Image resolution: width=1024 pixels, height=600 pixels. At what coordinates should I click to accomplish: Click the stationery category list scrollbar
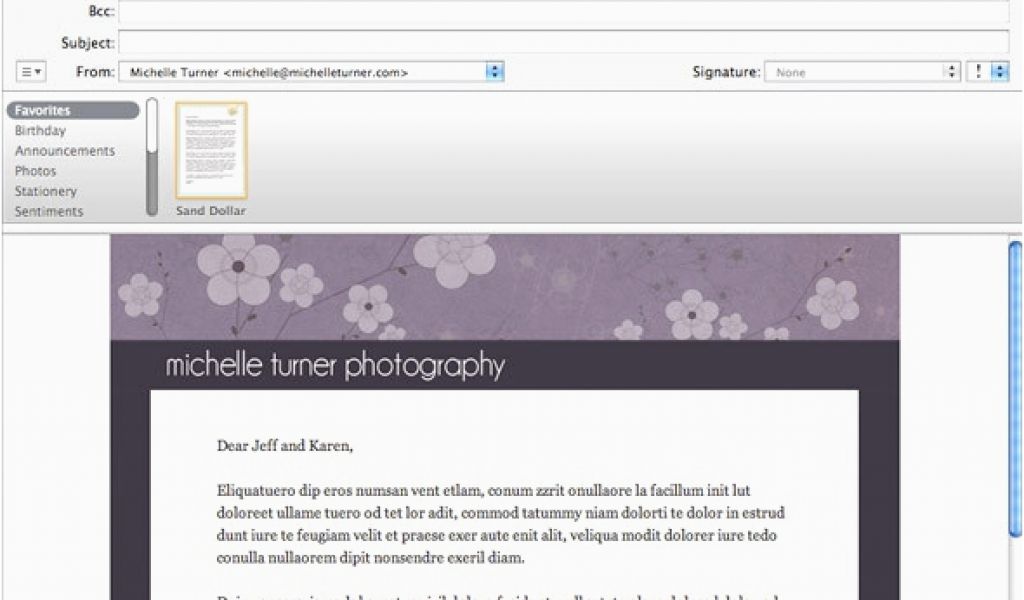152,157
